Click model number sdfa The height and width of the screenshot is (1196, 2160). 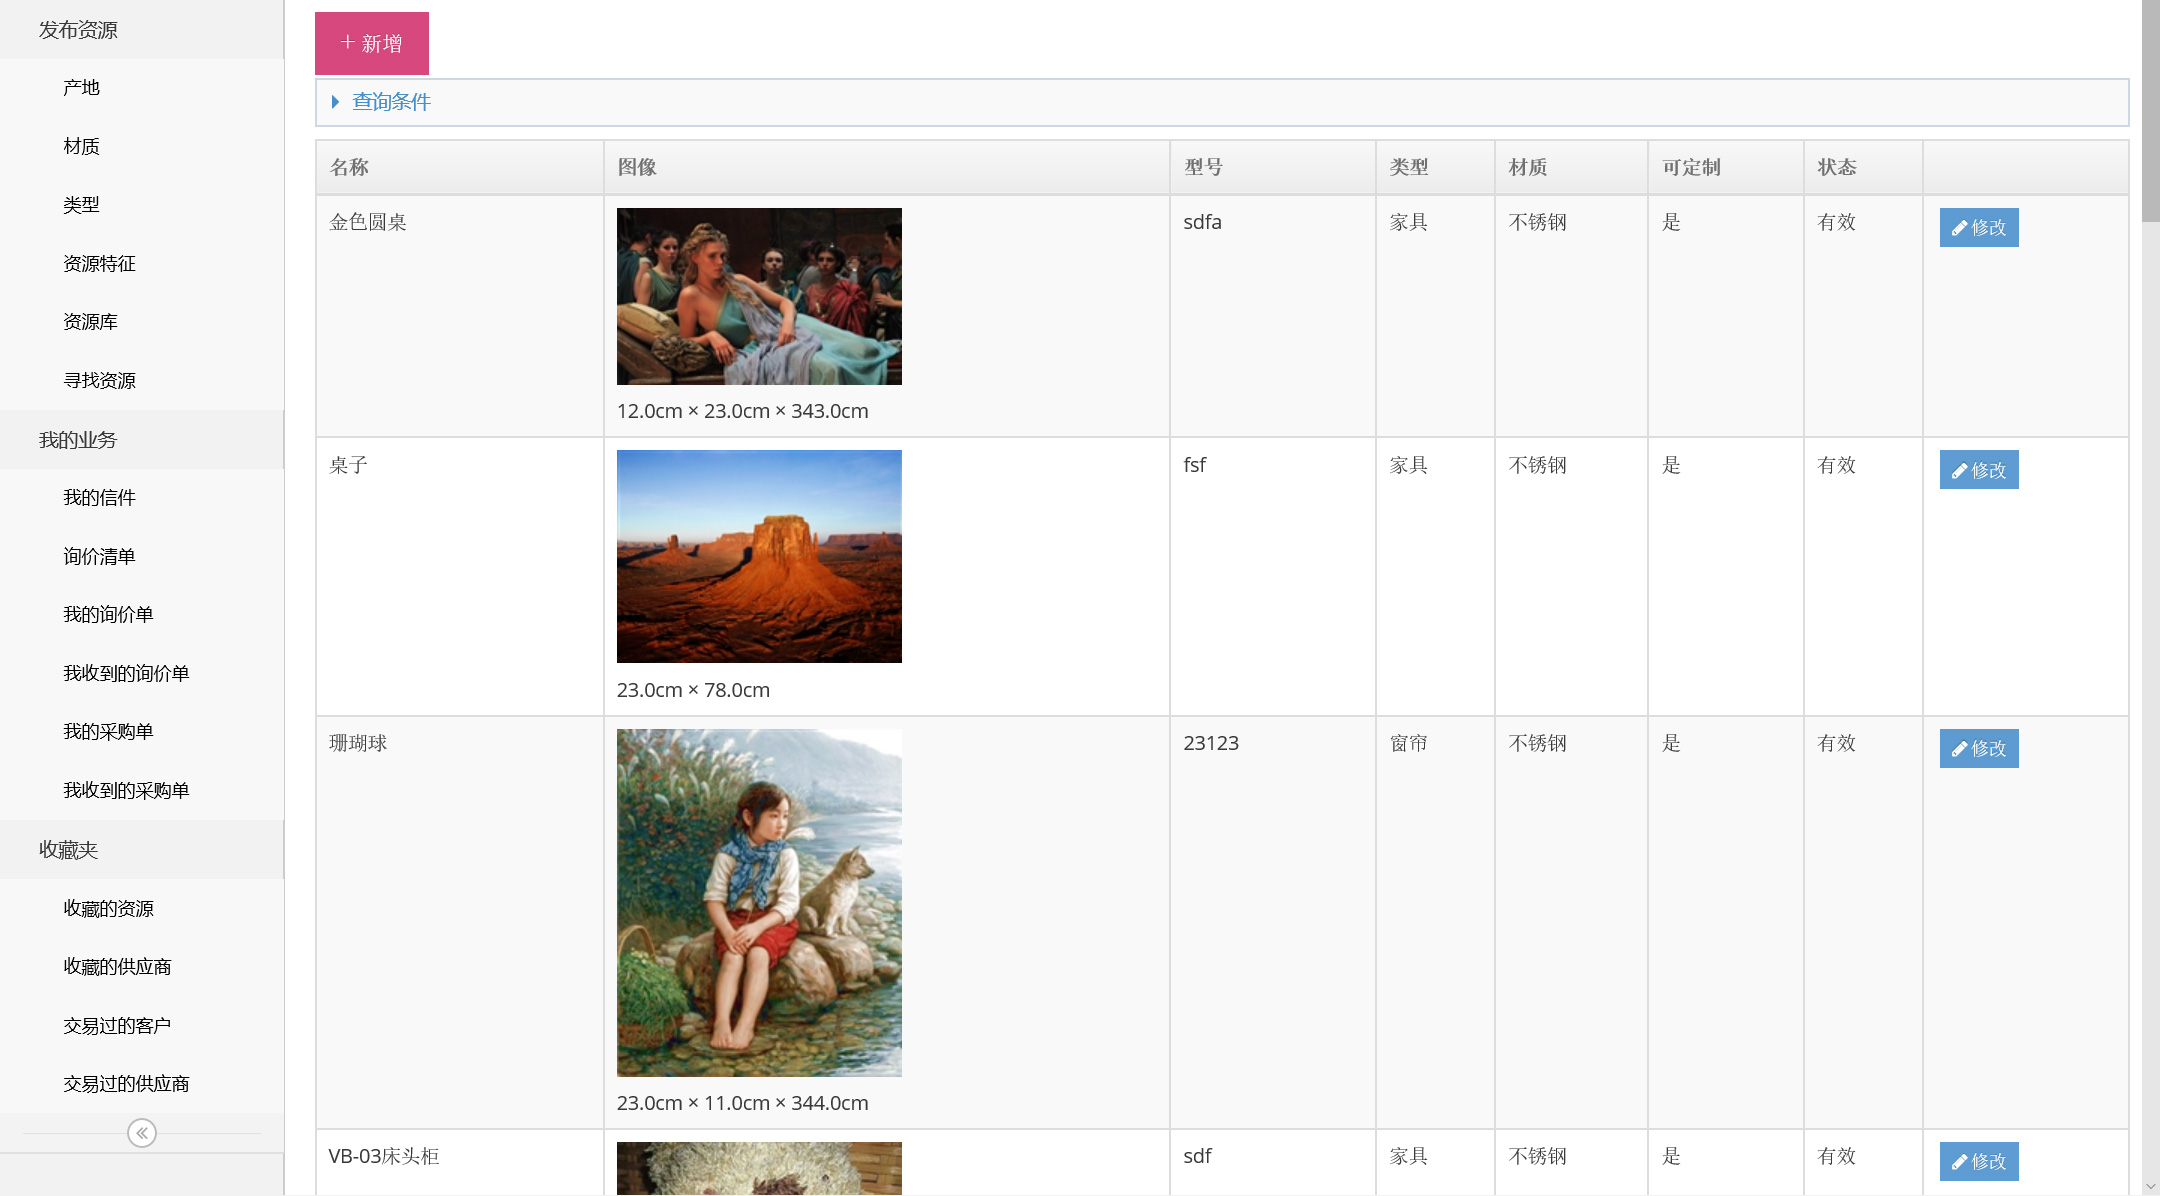(1203, 222)
